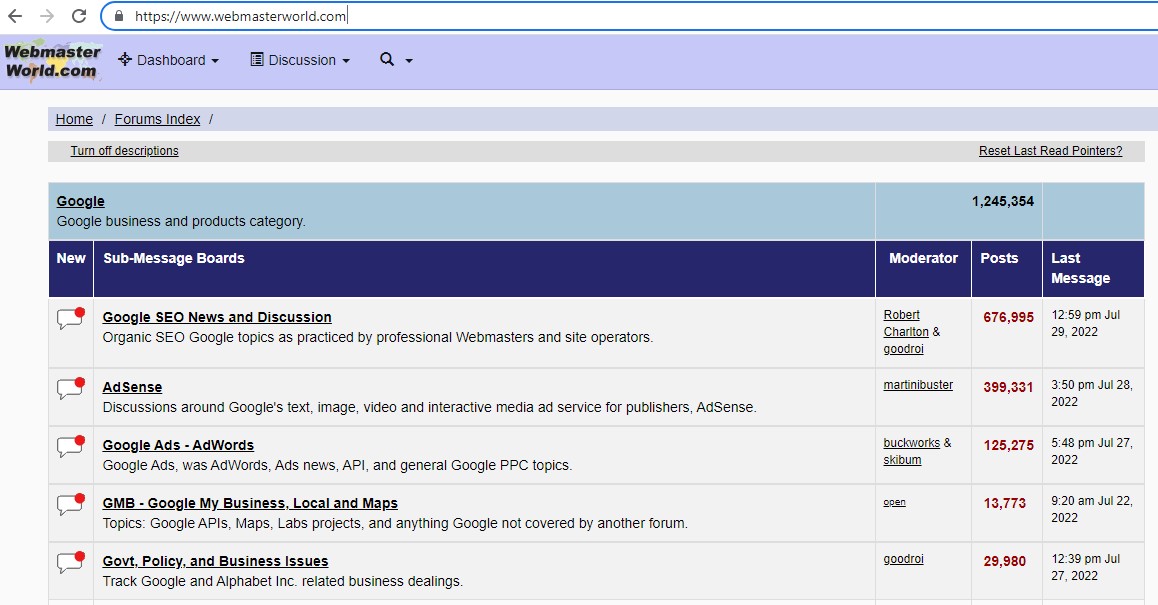View moderator martinibuster profile
The height and width of the screenshot is (605, 1158).
tap(918, 385)
